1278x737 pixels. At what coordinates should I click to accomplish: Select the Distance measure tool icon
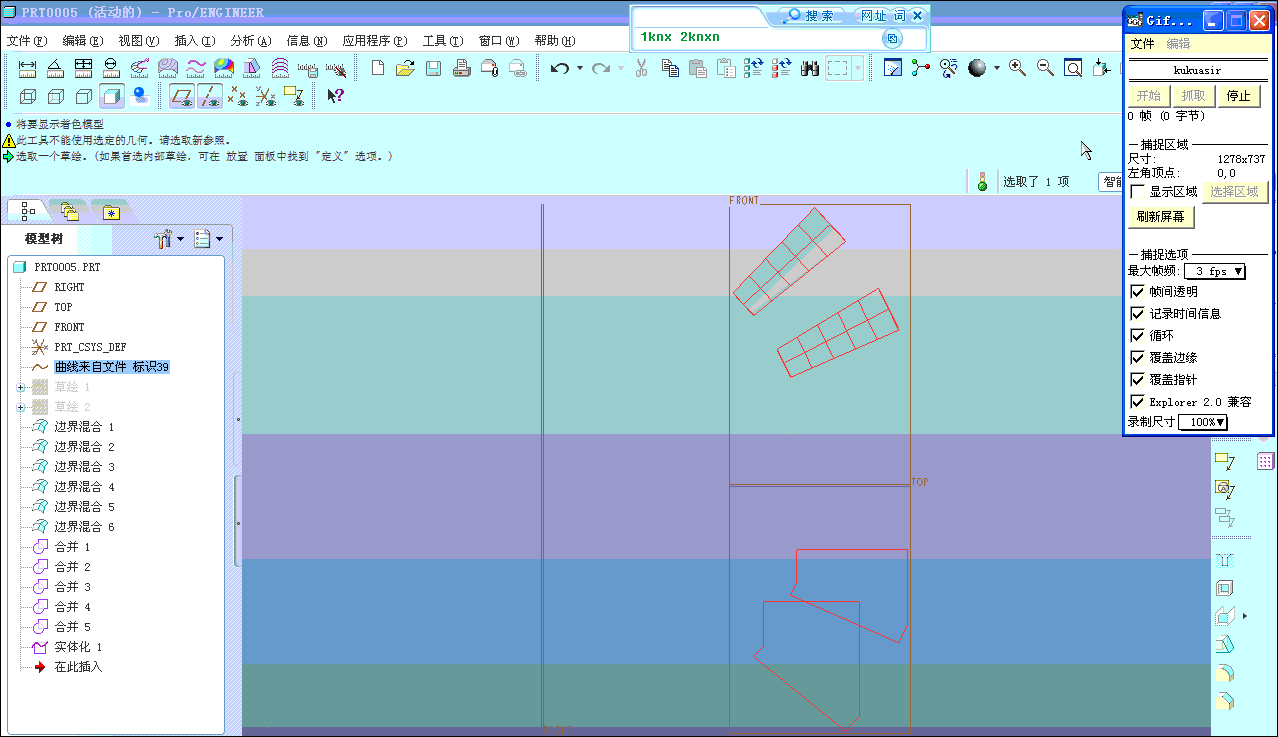[27, 68]
